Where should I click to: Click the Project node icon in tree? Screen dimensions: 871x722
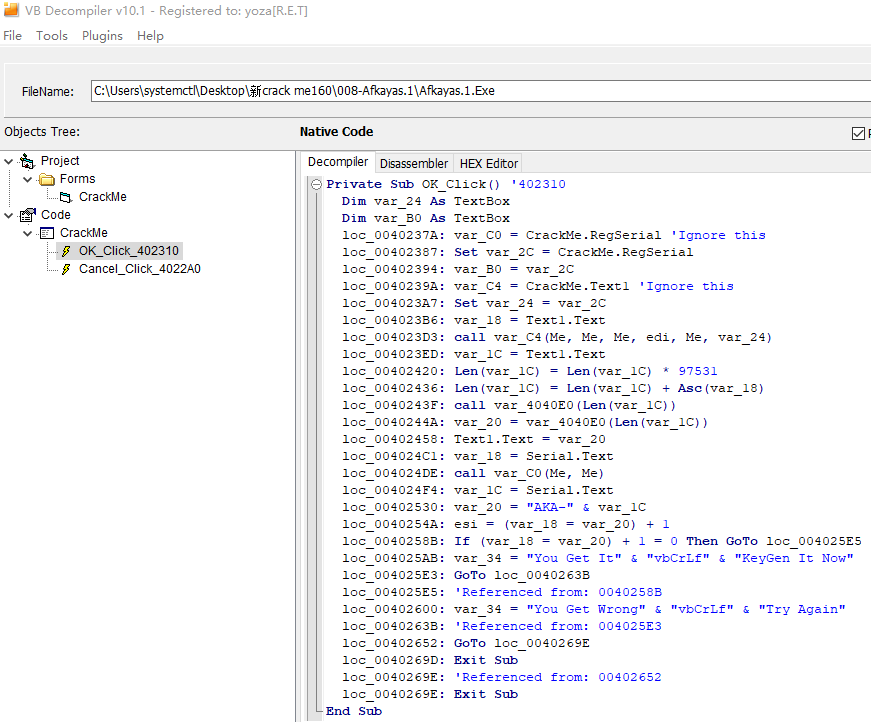(27, 161)
